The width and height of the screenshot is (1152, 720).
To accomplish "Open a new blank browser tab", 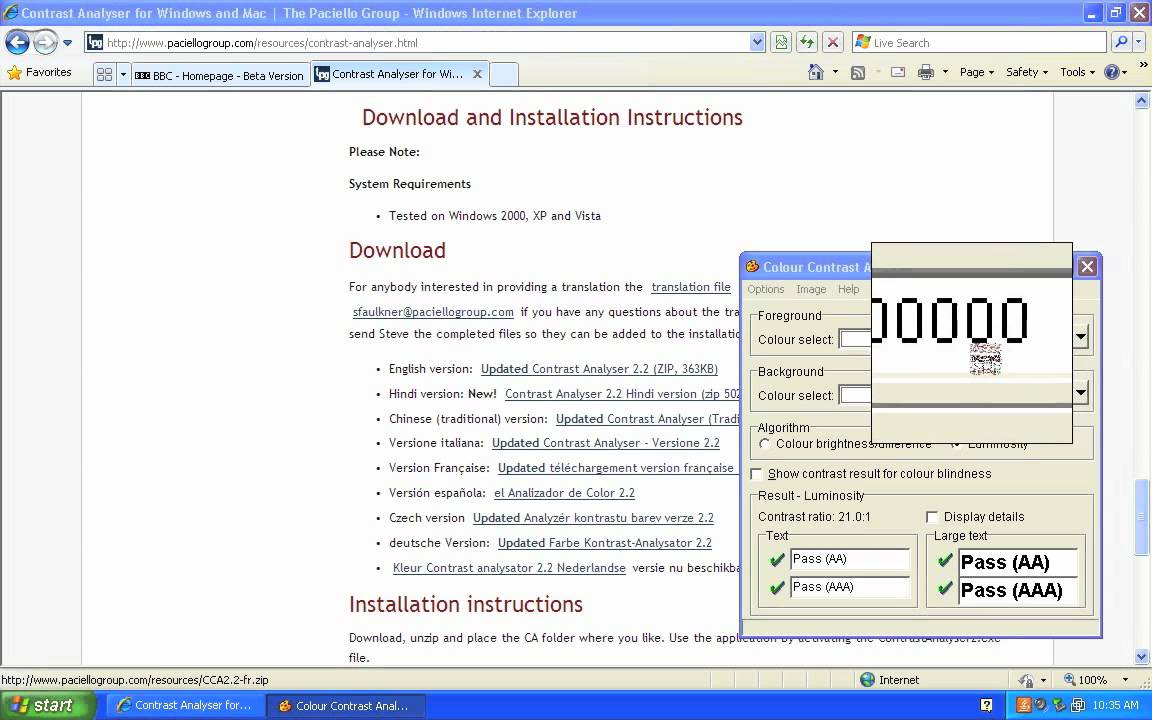I will pyautogui.click(x=503, y=74).
